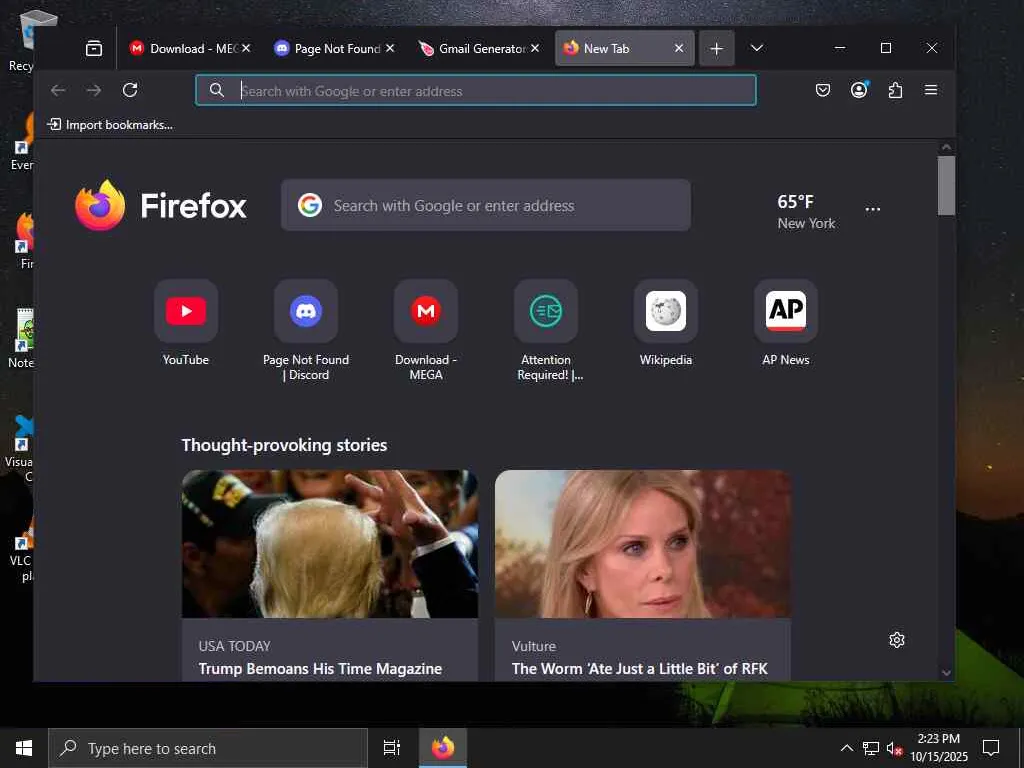The image size is (1024, 768).
Task: Open the 65°F New York weather widget
Action: point(805,212)
